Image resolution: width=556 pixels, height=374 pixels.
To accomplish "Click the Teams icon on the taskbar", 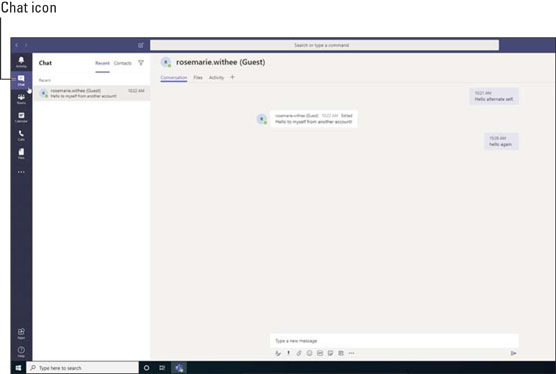I will pyautogui.click(x=179, y=368).
